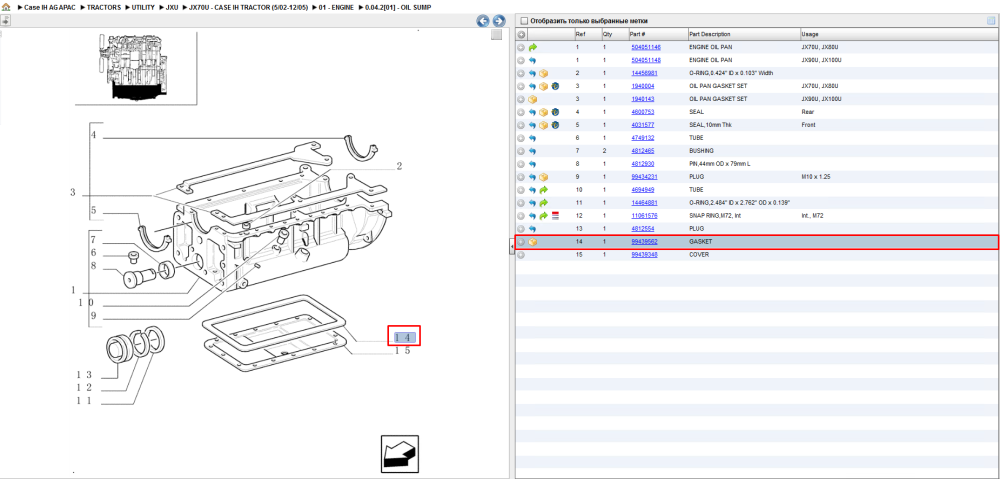Screen dimensions: 1000x479
Task: Toggle plus circle for PIN 4812930 row
Action: [521, 164]
